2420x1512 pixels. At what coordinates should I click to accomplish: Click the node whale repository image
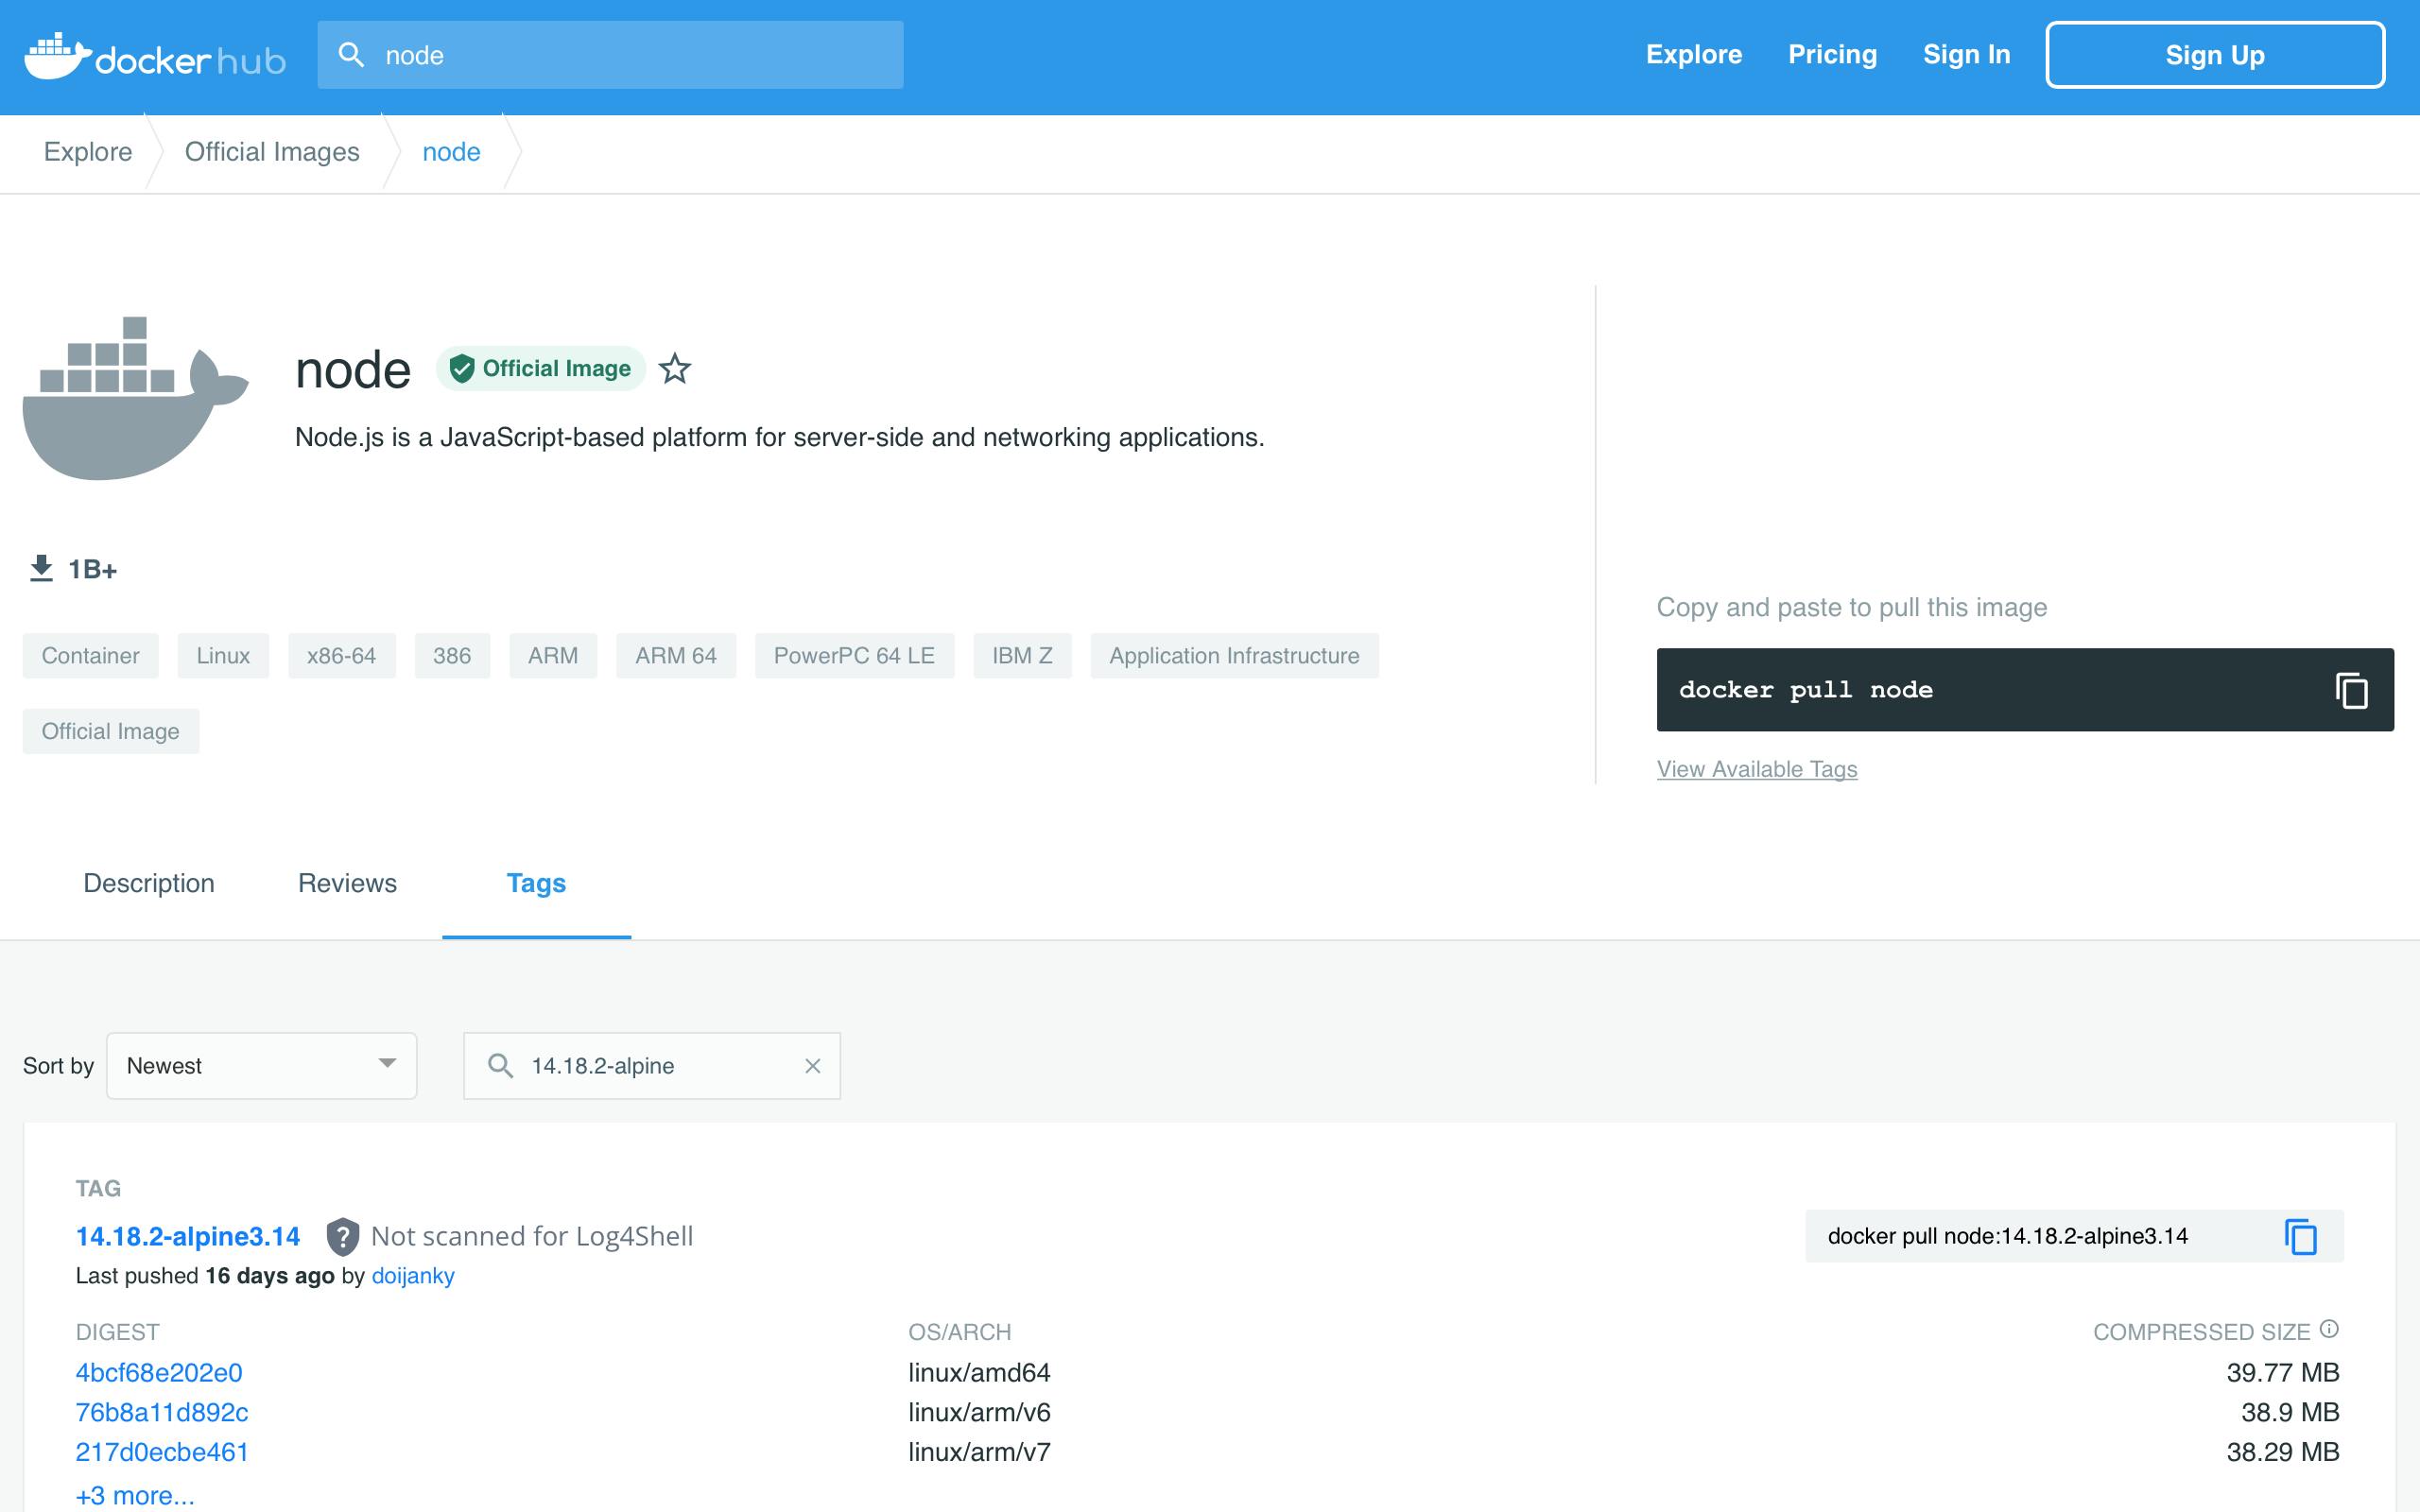click(136, 398)
